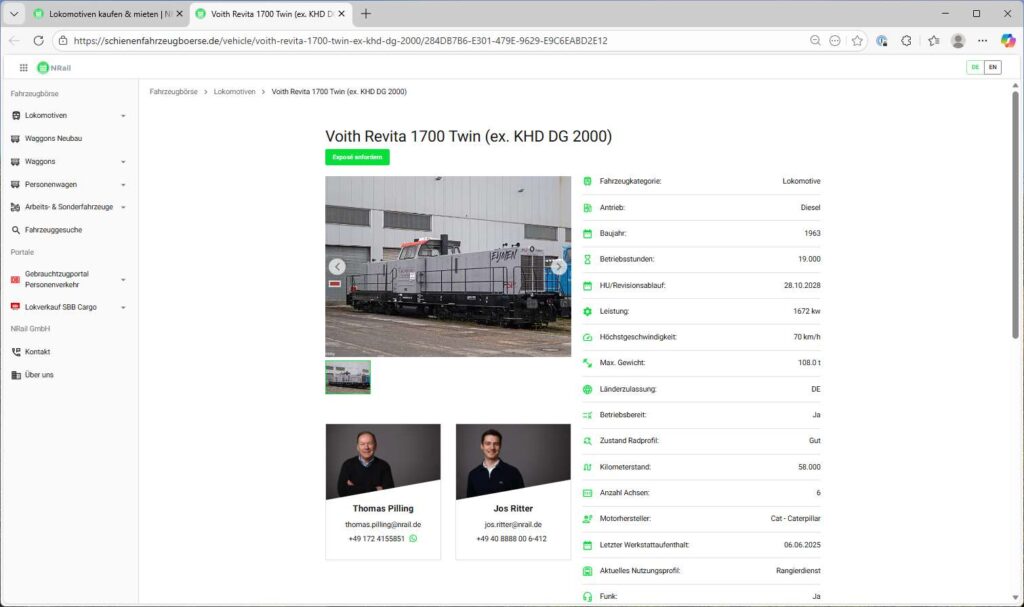Click the NRail logo in header
Viewport: 1024px width, 607px height.
[x=54, y=67]
